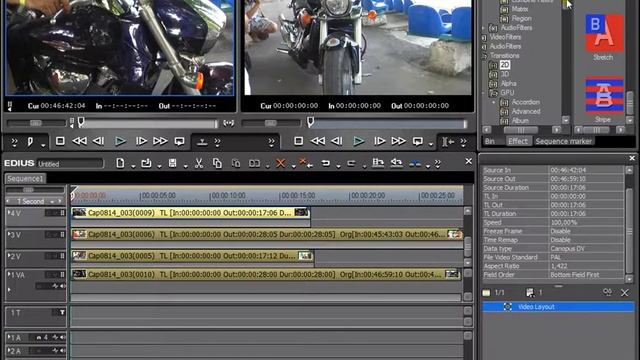Open the 1 Second timeline scale dropdown
640x360 pixels.
click(x=52, y=202)
